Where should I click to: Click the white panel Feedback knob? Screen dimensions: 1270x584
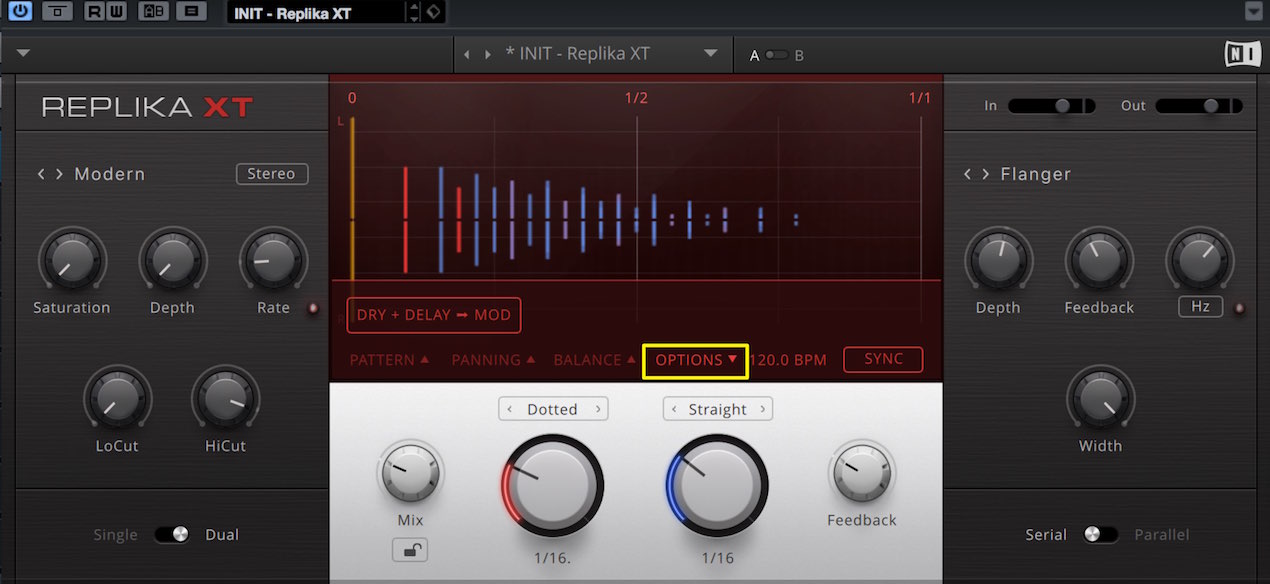coord(861,475)
